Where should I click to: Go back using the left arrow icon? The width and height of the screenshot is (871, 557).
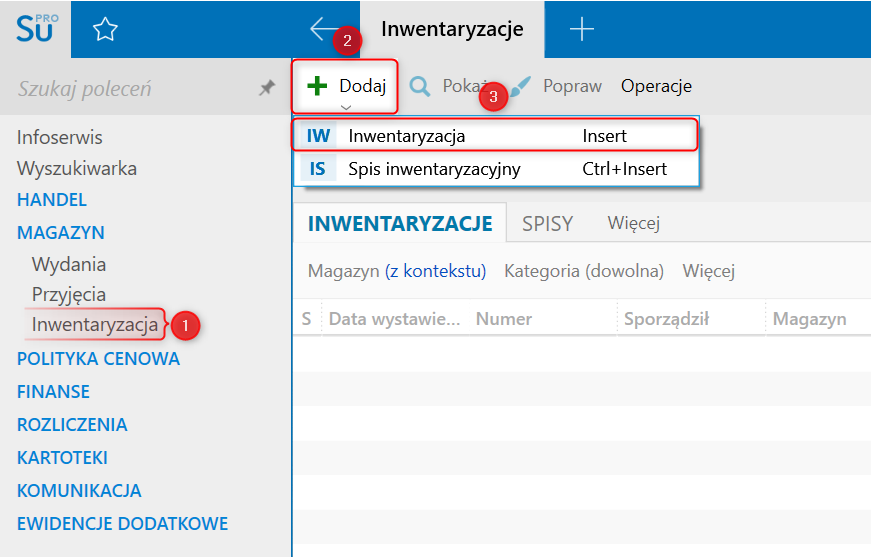(x=325, y=29)
